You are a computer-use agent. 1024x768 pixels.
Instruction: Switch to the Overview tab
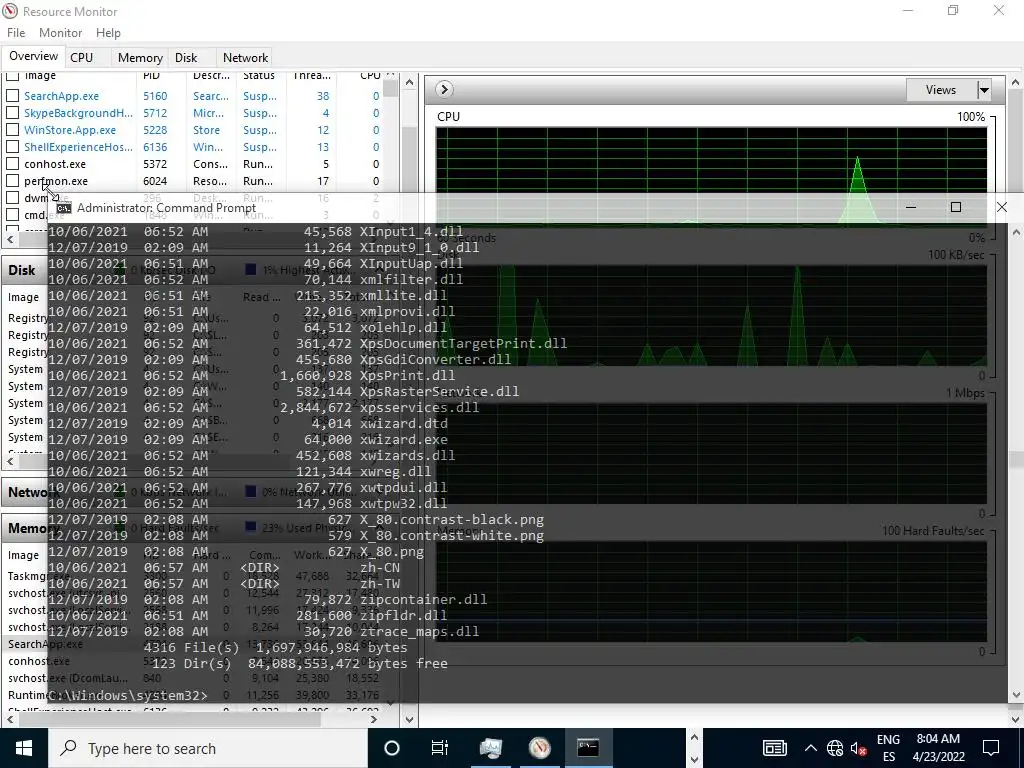tap(33, 56)
